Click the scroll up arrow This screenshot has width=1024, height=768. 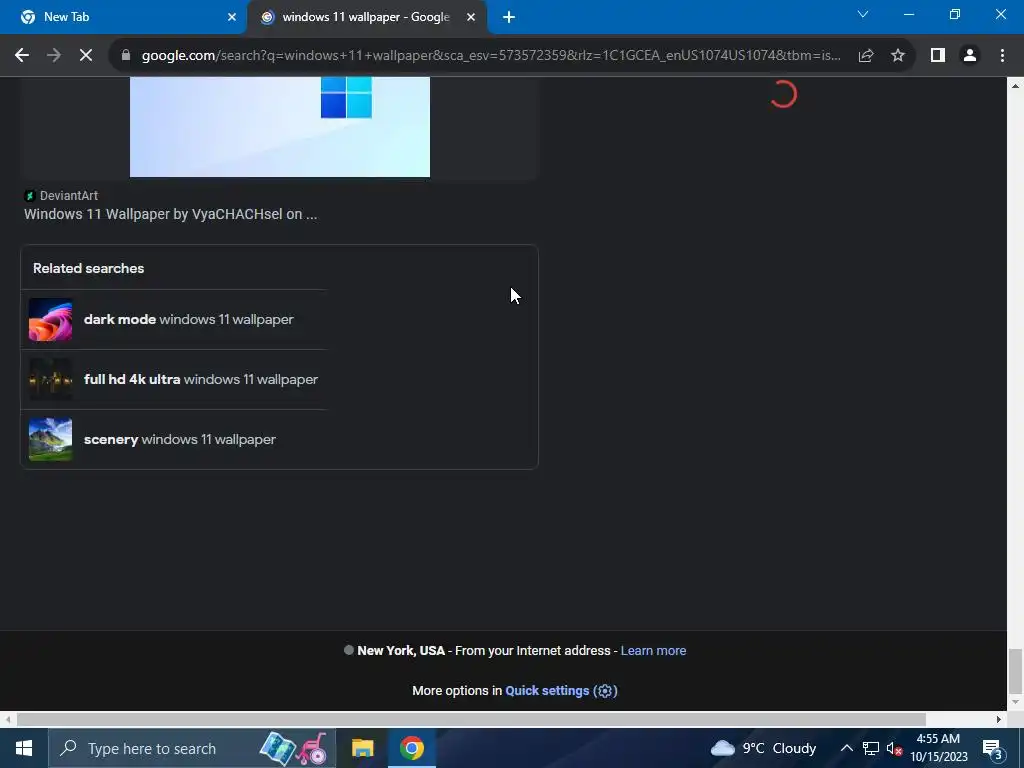[1015, 86]
